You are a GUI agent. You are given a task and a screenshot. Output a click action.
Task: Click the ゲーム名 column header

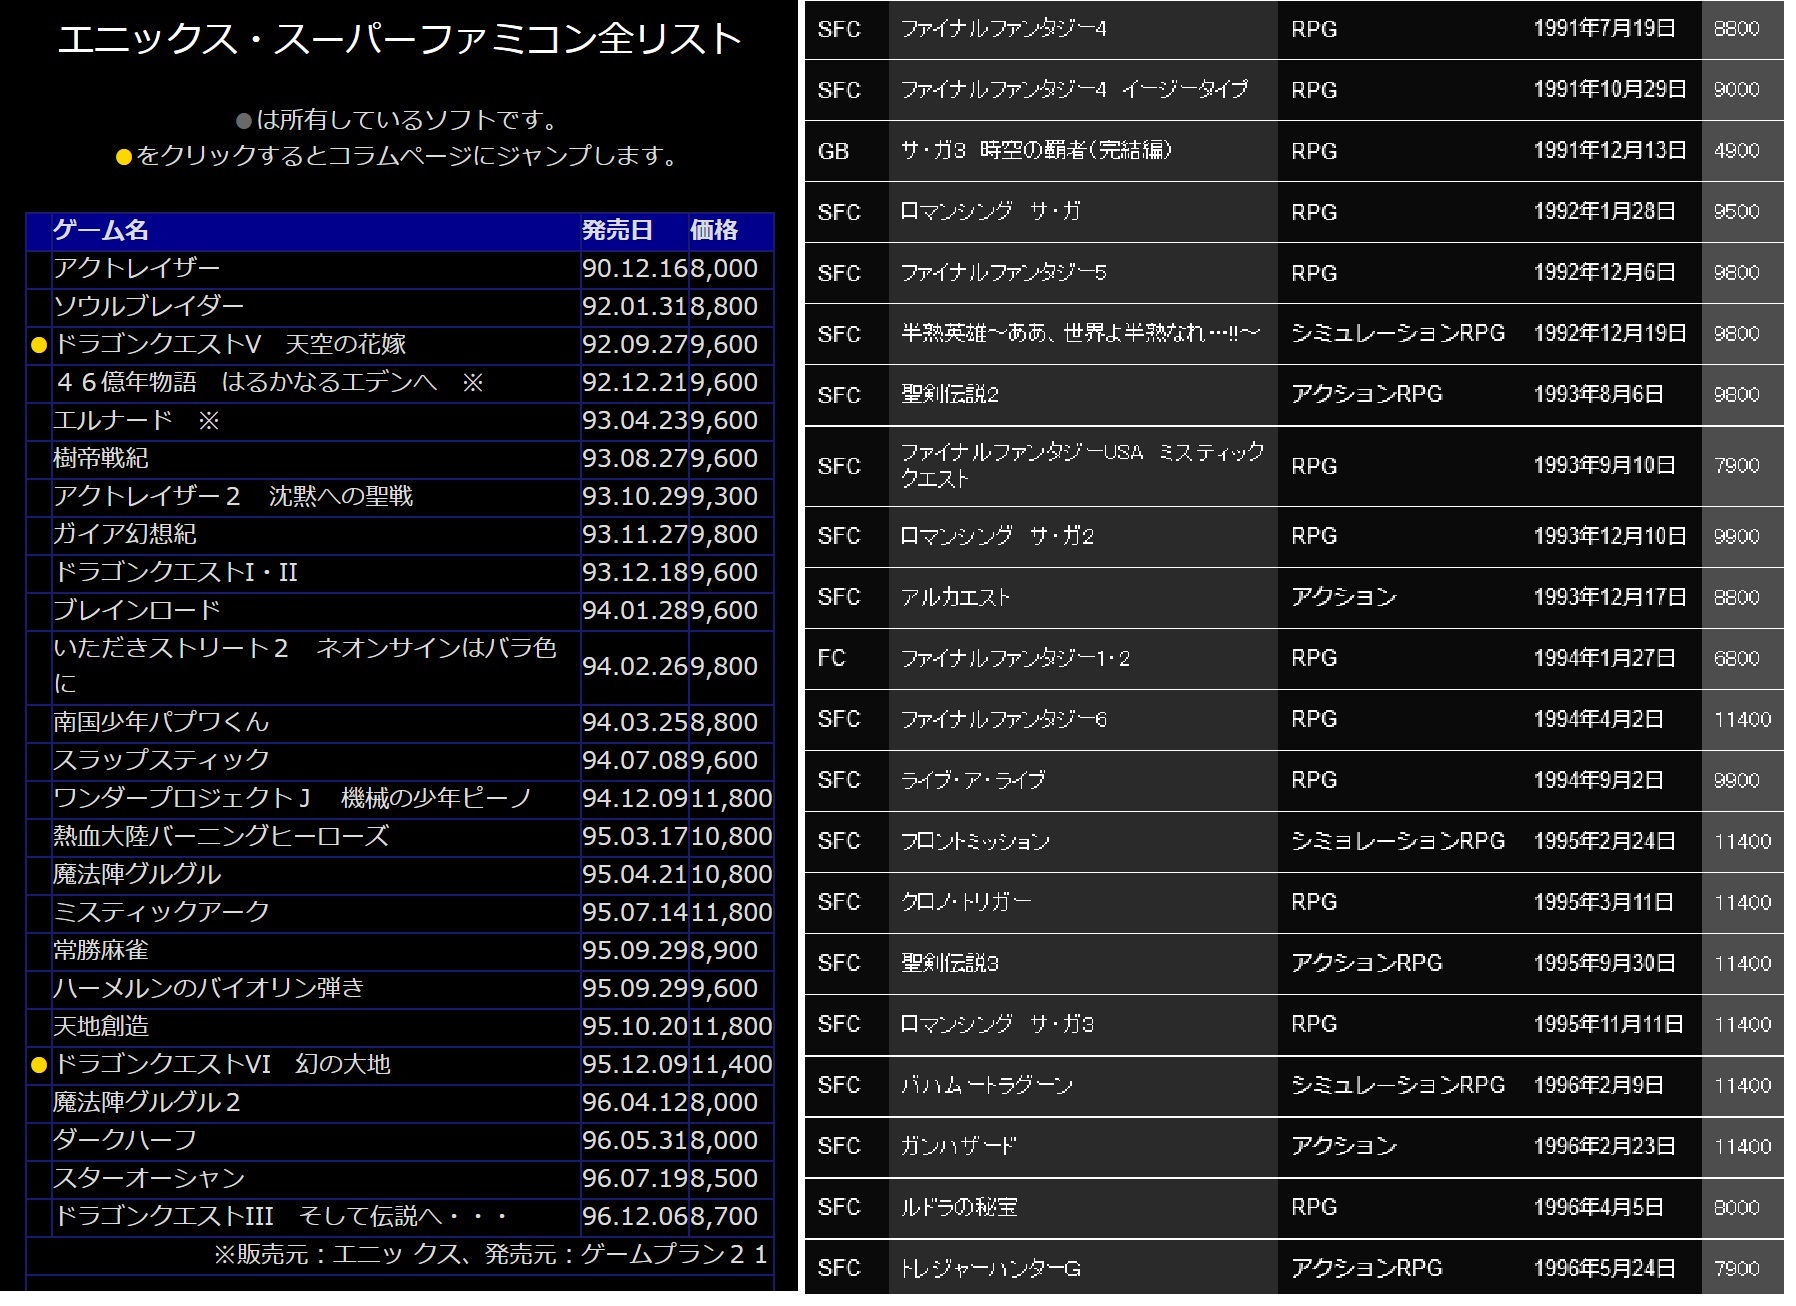101,230
